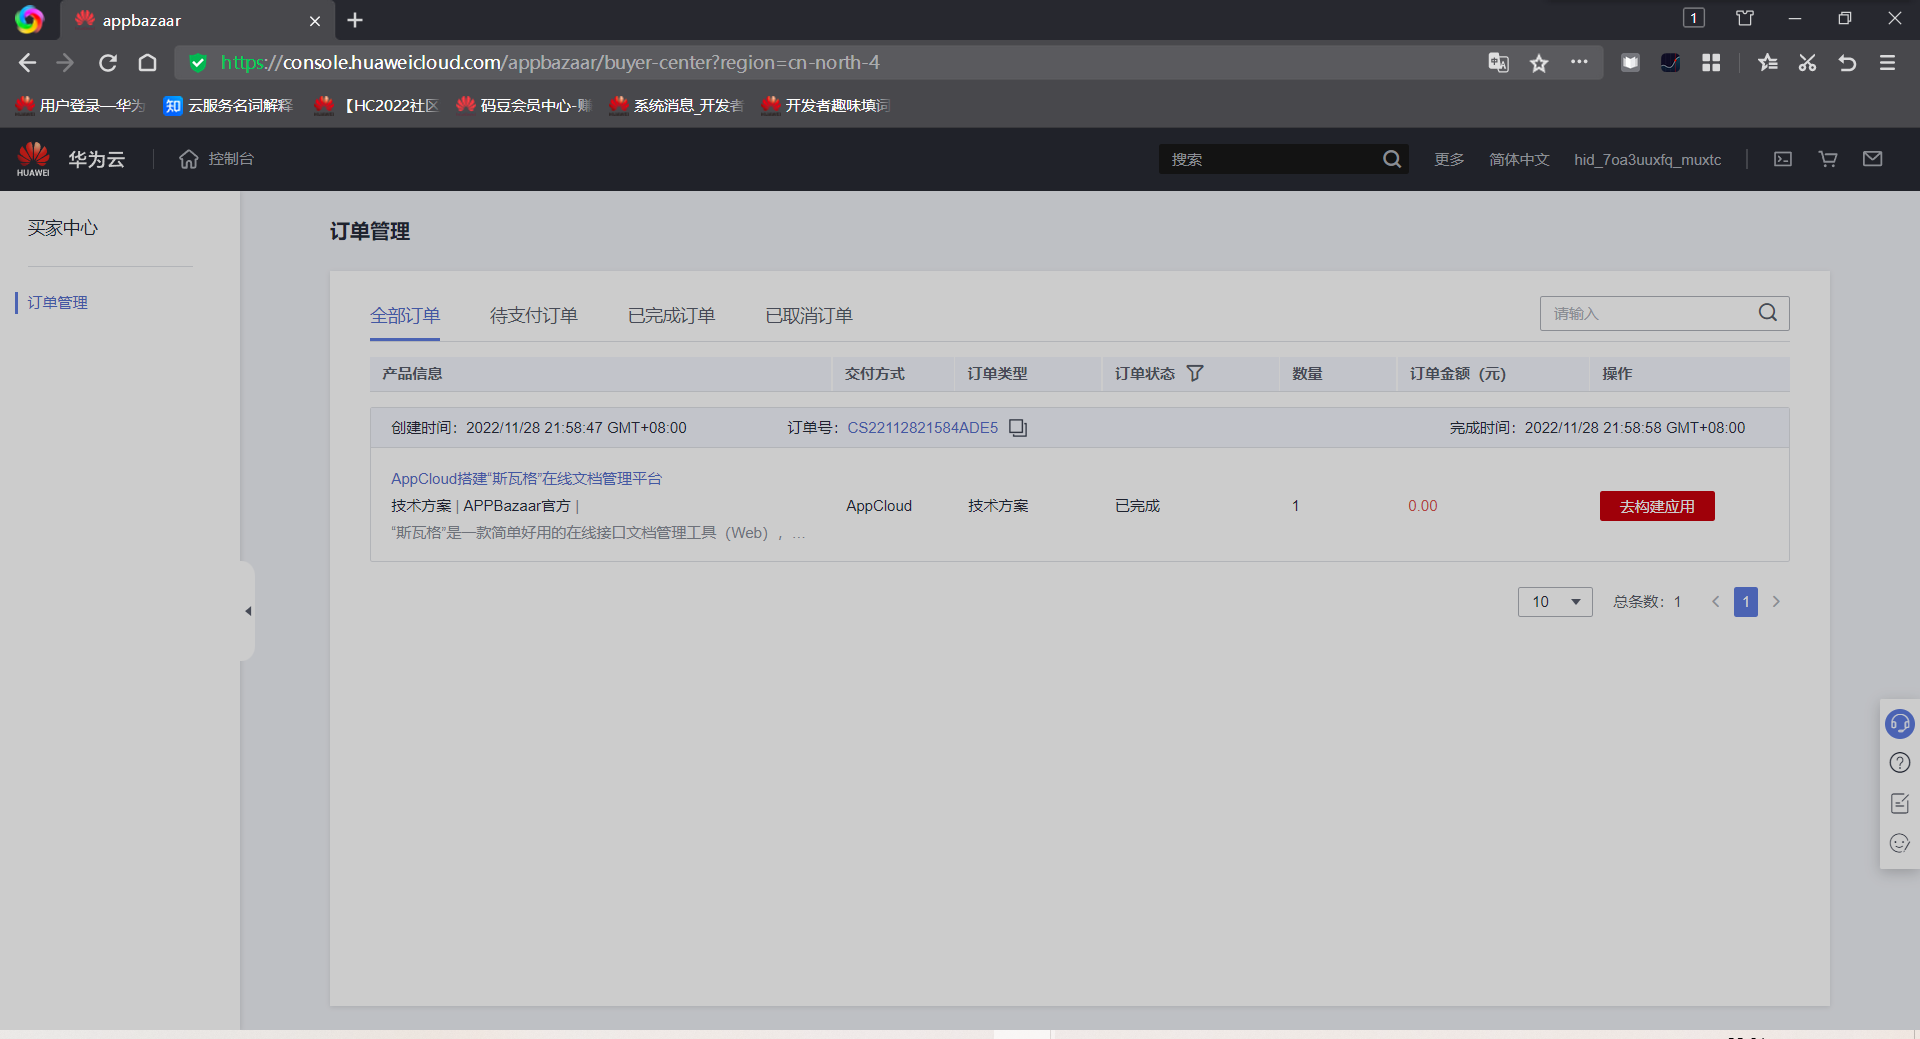Viewport: 1920px width, 1039px height.
Task: Click the top search magnifier icon
Action: point(1392,159)
